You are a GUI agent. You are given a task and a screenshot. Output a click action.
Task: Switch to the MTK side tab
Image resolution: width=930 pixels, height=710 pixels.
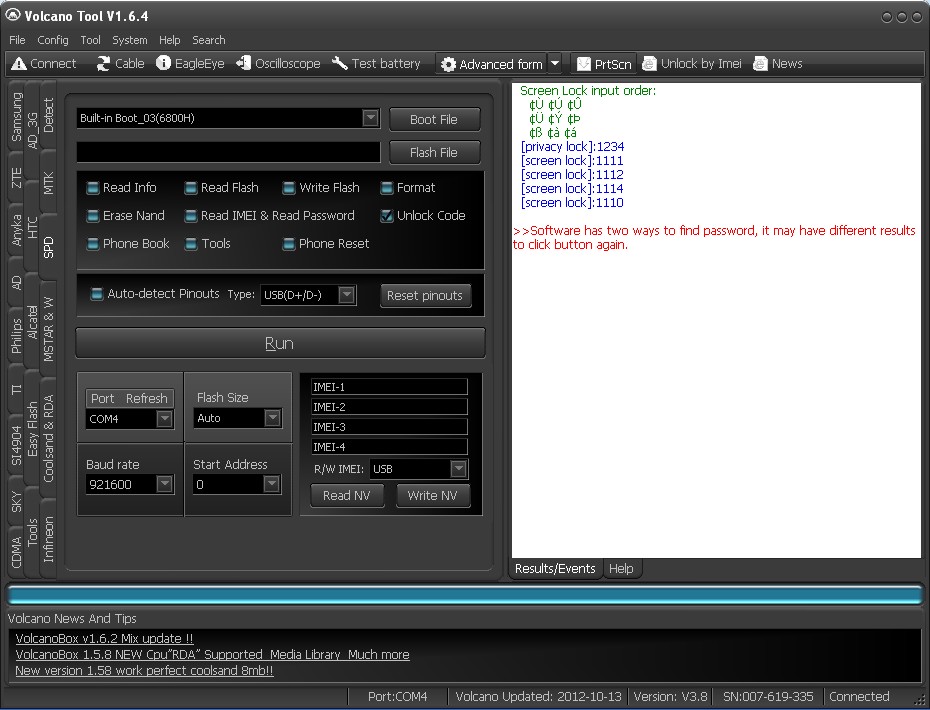[x=48, y=183]
